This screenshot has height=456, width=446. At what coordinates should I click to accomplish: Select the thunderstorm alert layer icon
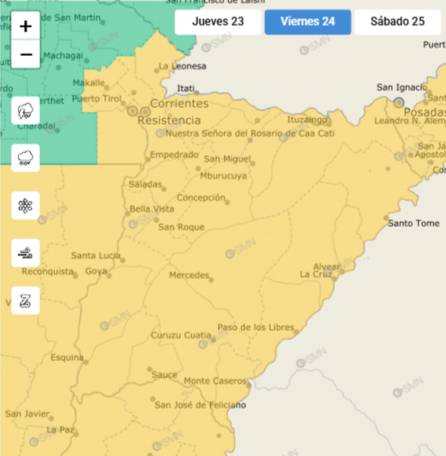point(25,111)
